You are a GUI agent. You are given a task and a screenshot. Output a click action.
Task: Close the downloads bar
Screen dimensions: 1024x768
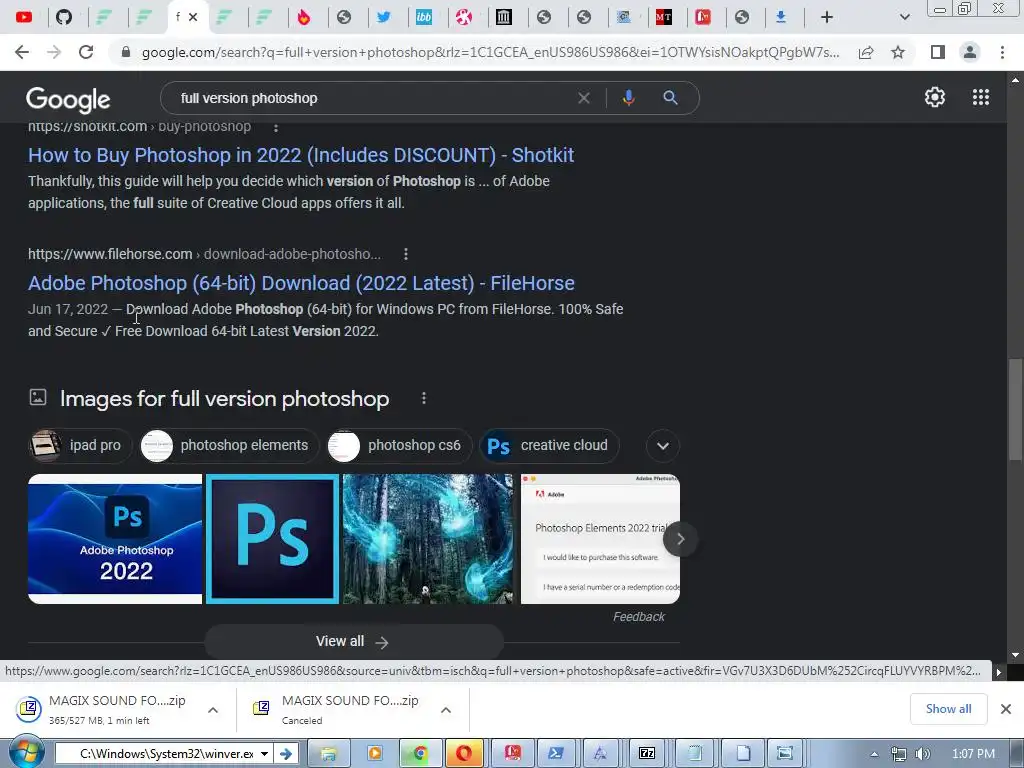(x=1006, y=709)
